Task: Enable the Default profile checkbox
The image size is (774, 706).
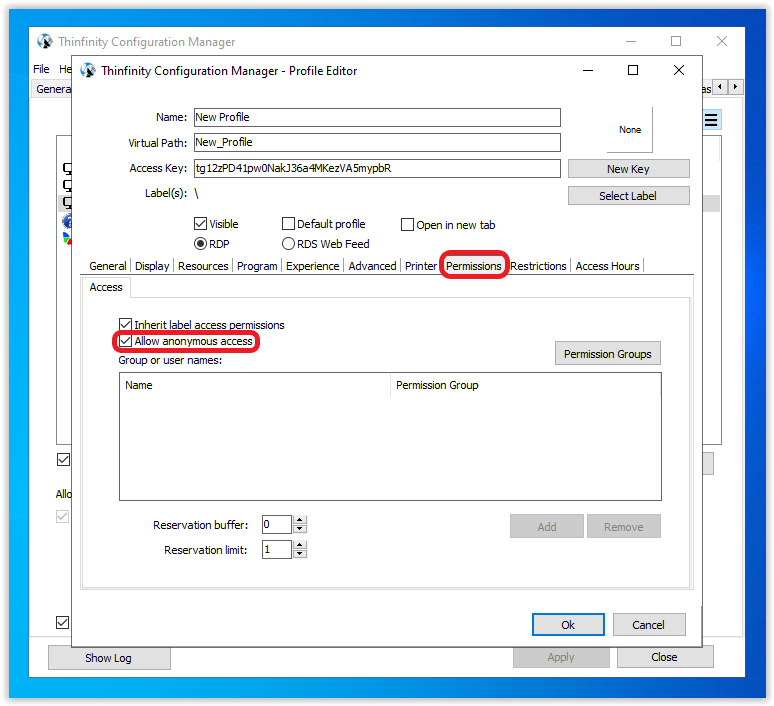Action: tap(288, 224)
